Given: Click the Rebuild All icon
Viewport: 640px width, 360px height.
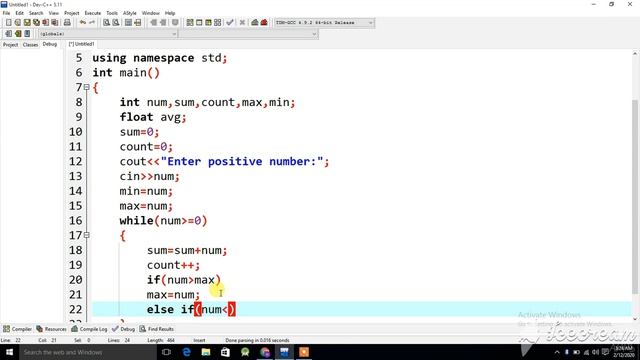Looking at the screenshot, I should pos(218,22).
